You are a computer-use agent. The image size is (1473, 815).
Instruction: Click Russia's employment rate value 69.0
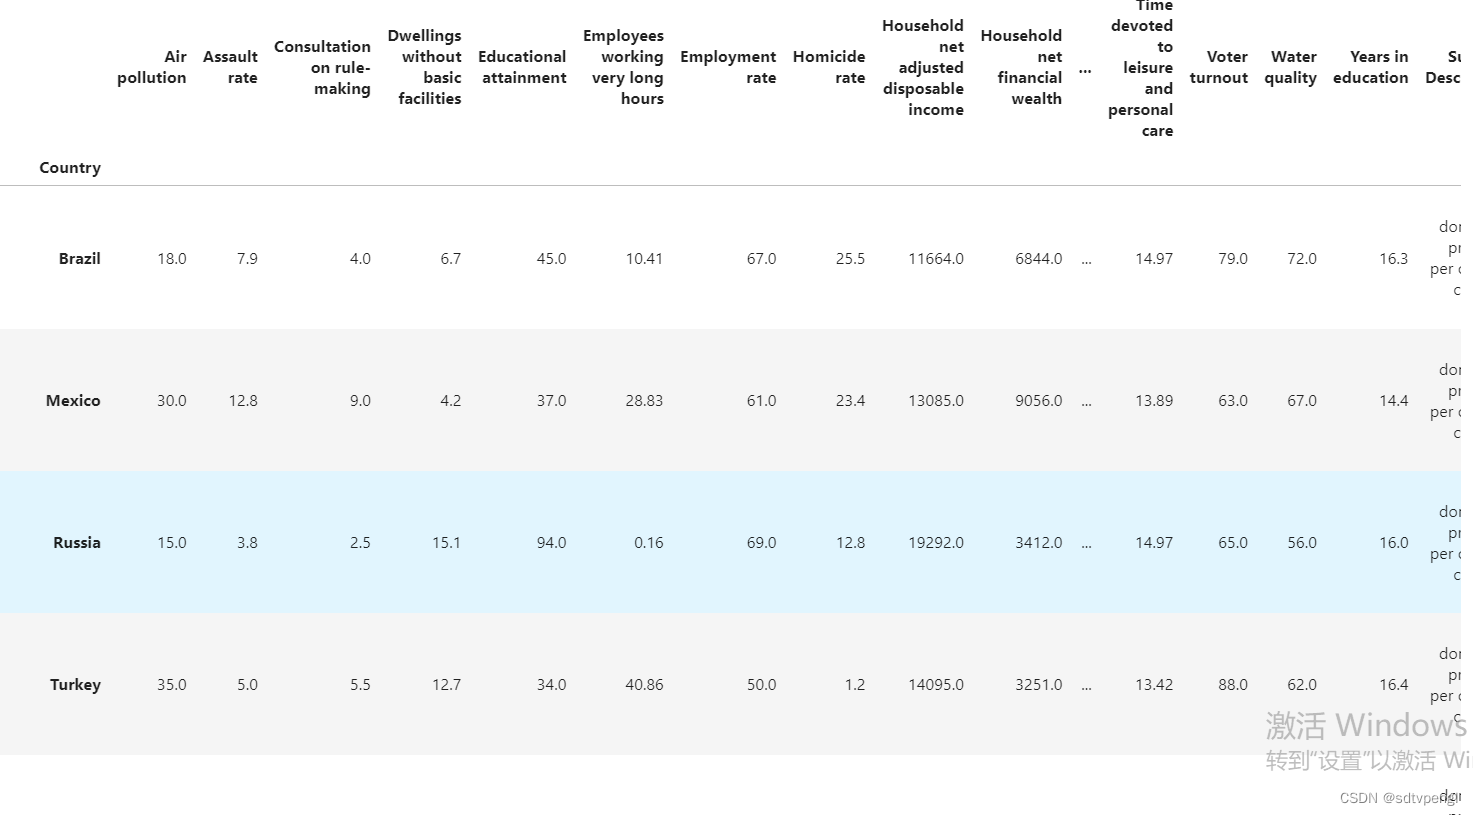[761, 542]
